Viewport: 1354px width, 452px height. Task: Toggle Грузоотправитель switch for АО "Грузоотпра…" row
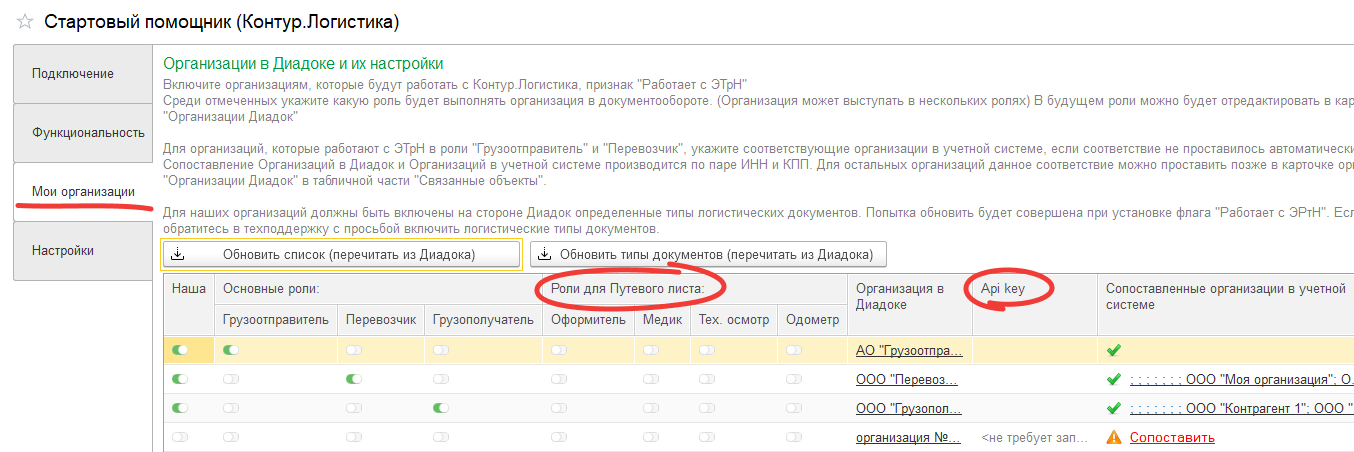231,351
